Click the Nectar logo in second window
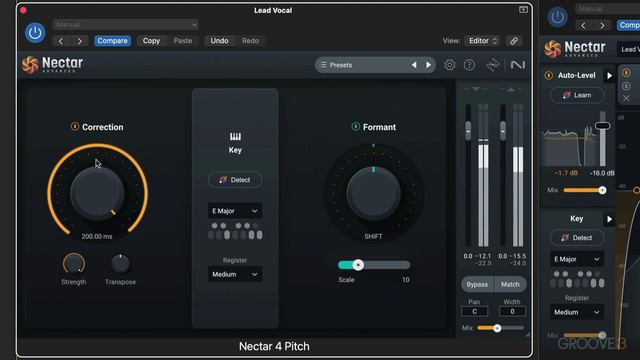Viewport: 640px width, 360px height. pyautogui.click(x=553, y=49)
